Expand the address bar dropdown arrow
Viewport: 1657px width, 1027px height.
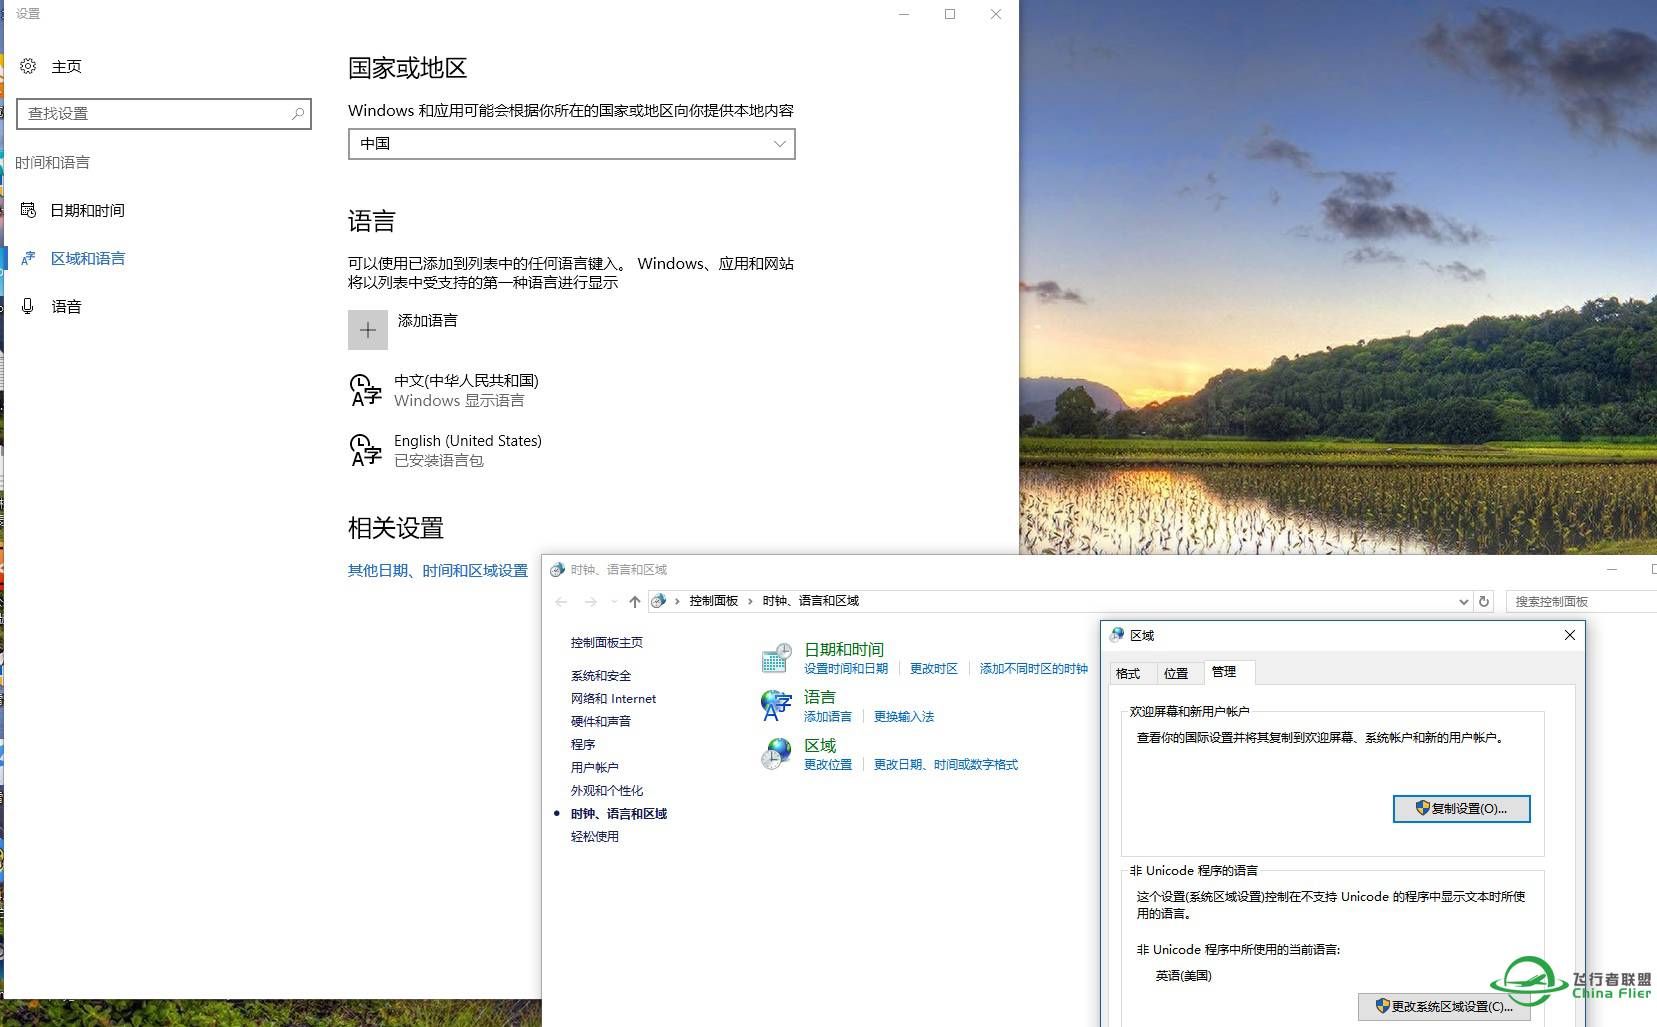coord(1463,601)
